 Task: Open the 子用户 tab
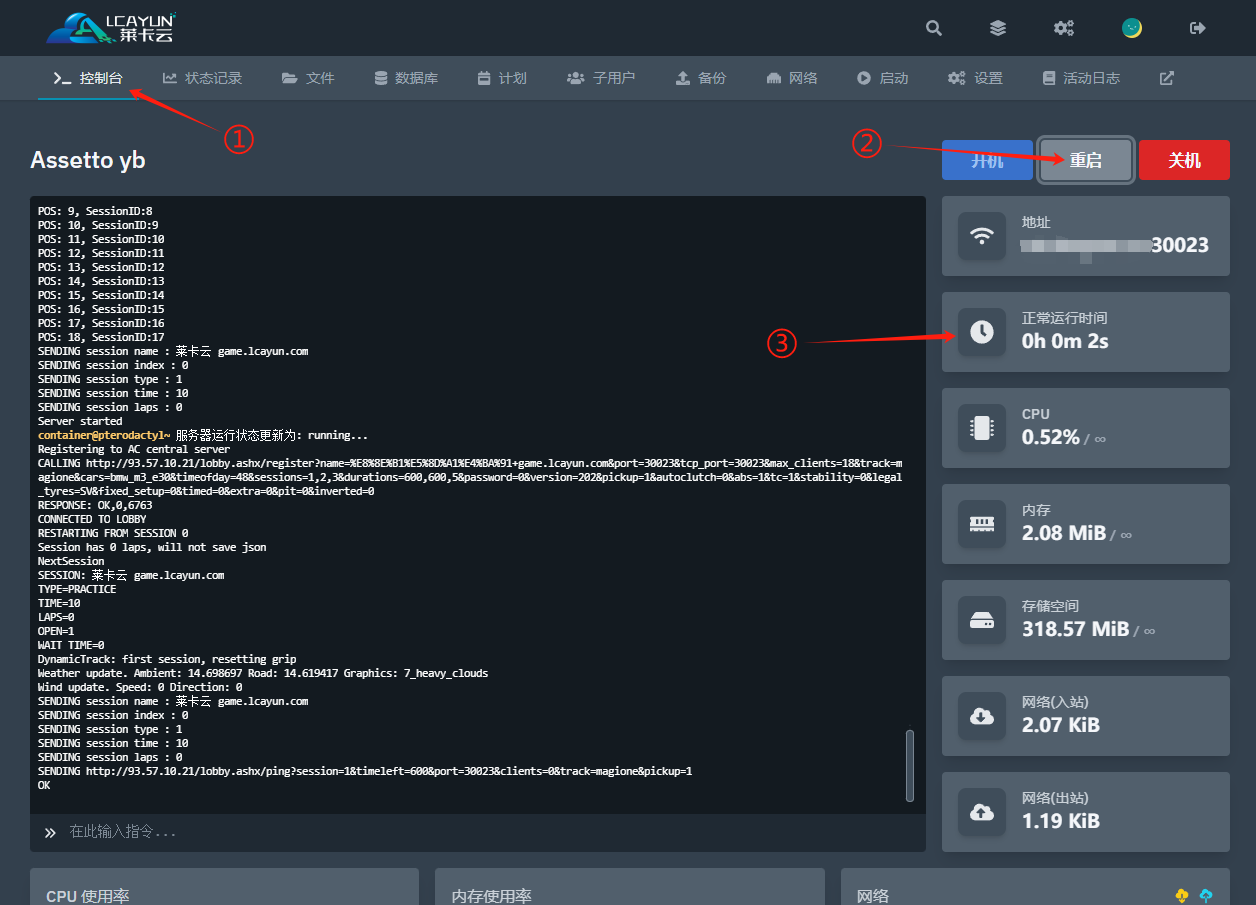click(601, 78)
